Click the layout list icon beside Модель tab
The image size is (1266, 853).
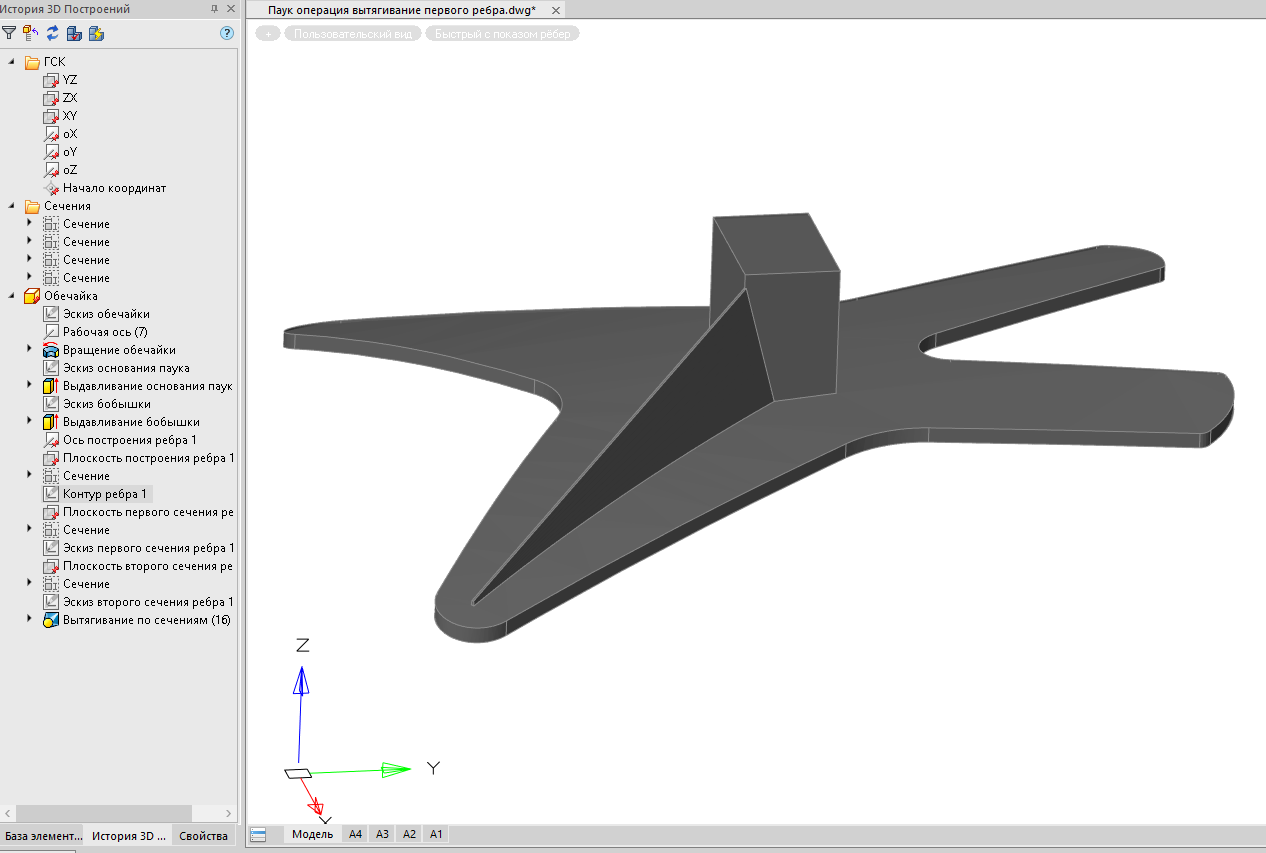[258, 835]
